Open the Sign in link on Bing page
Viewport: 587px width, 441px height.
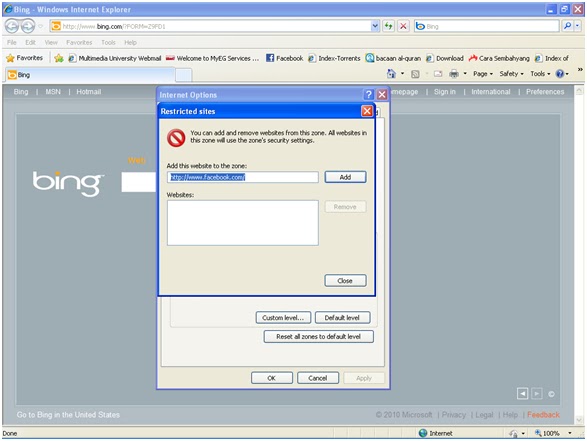(x=444, y=92)
